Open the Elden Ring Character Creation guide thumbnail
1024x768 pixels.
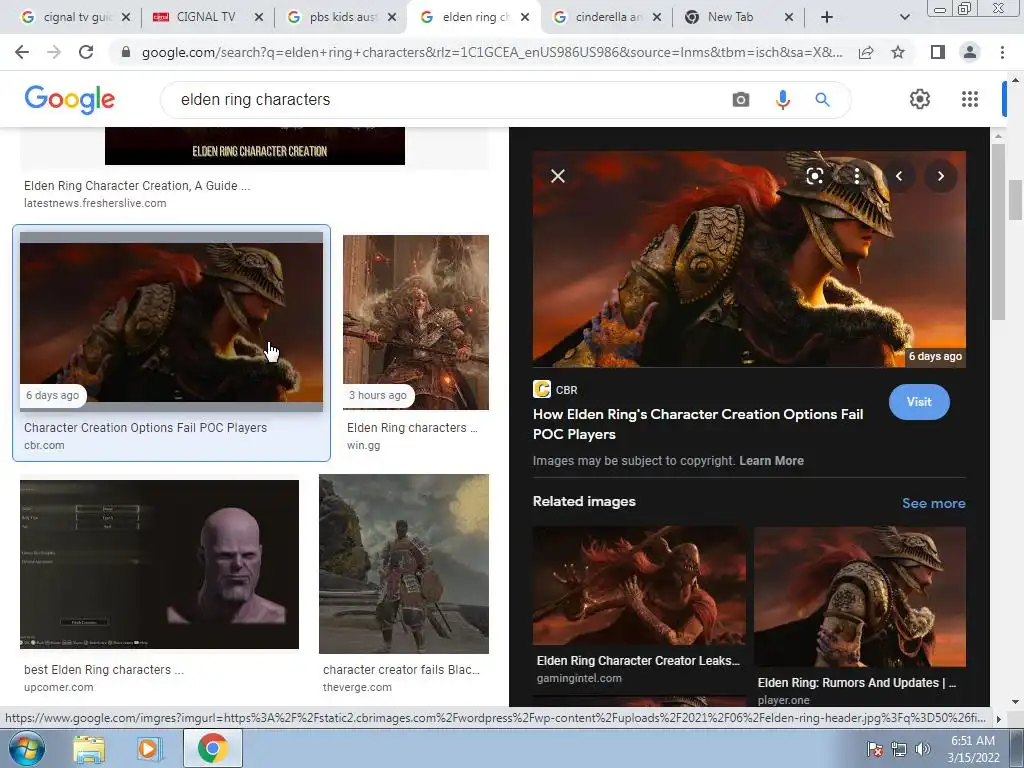point(255,146)
